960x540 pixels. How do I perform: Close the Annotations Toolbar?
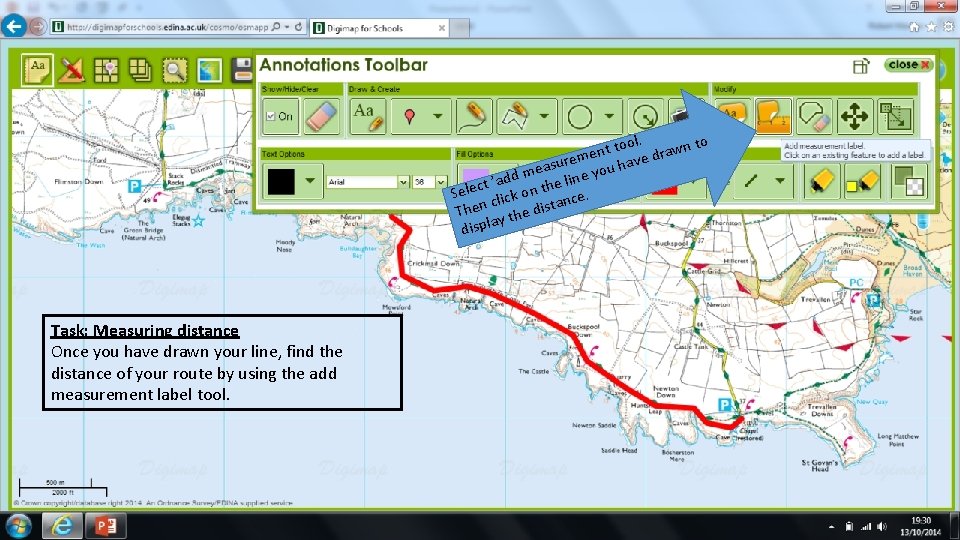coord(909,64)
